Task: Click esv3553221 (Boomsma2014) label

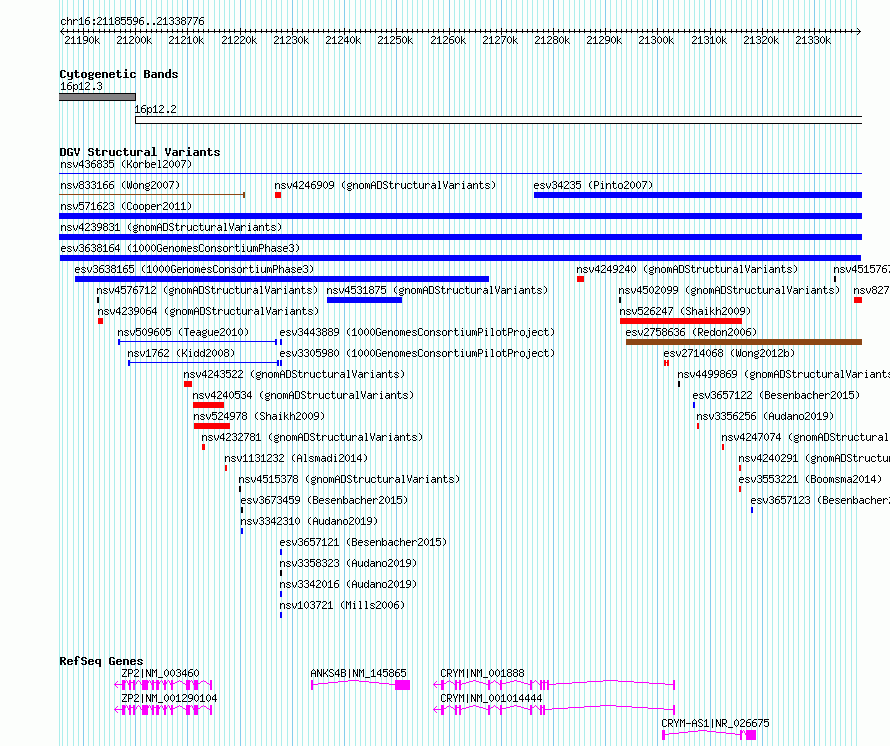Action: [810, 479]
